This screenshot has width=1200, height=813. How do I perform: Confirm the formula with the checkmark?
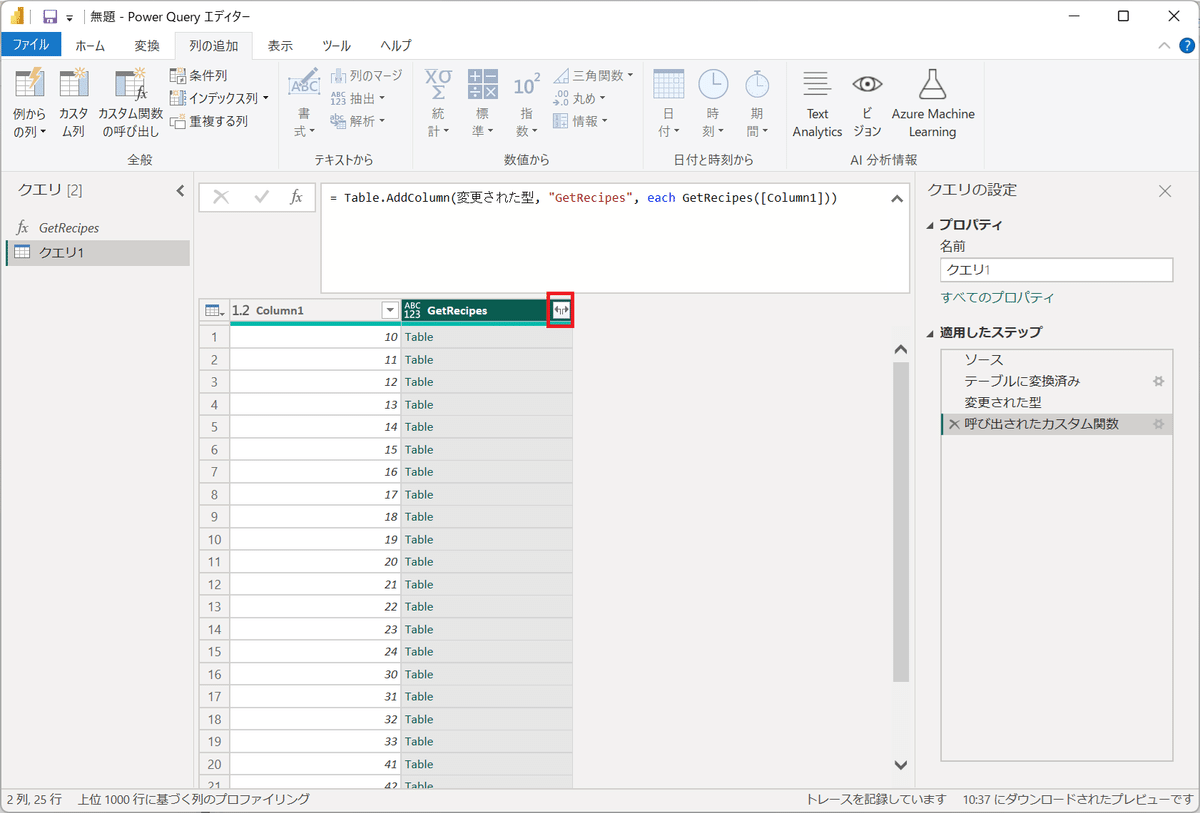(262, 197)
